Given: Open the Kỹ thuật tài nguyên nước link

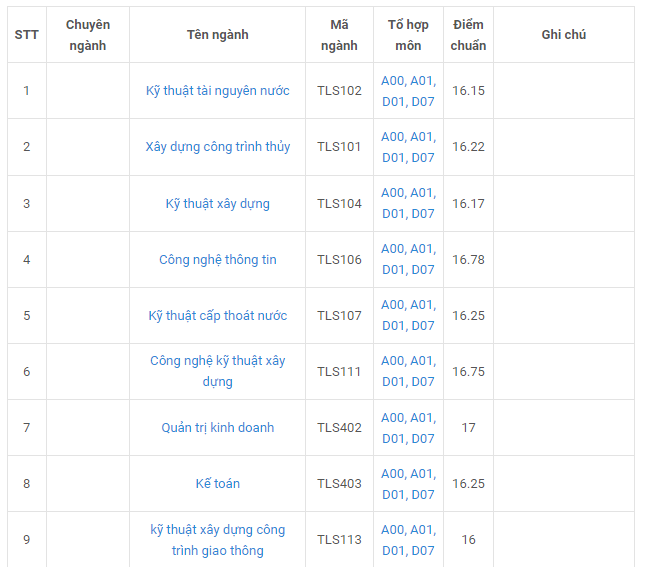Looking at the screenshot, I should click(217, 91).
